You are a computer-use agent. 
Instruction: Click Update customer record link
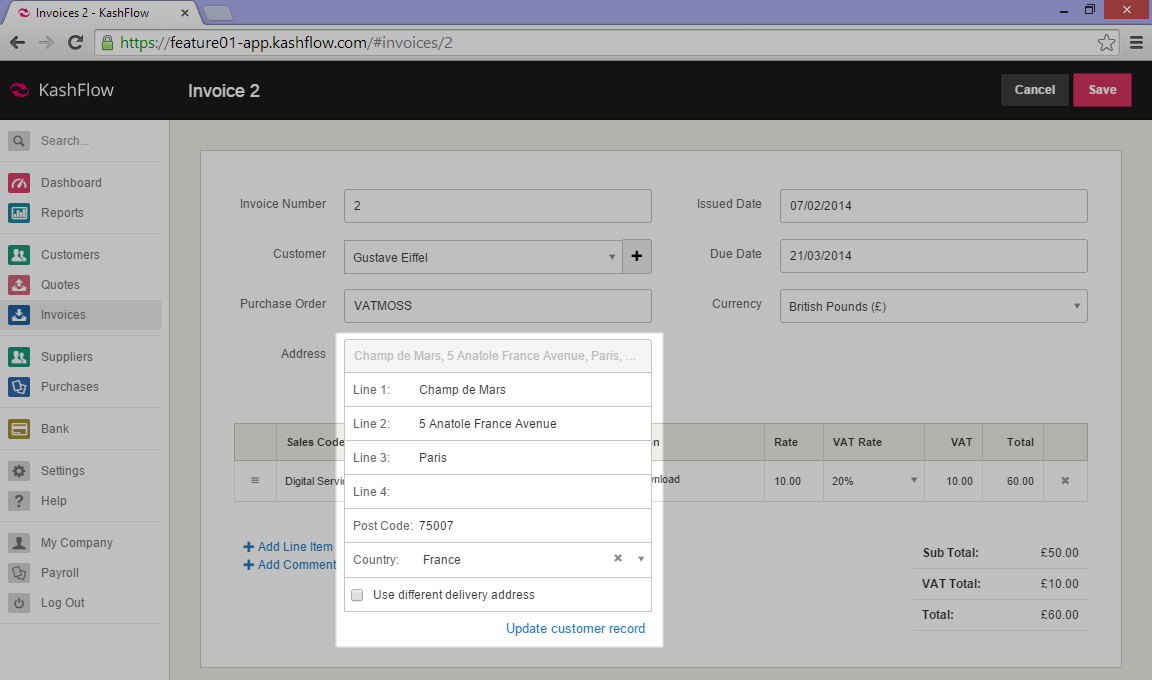point(575,629)
